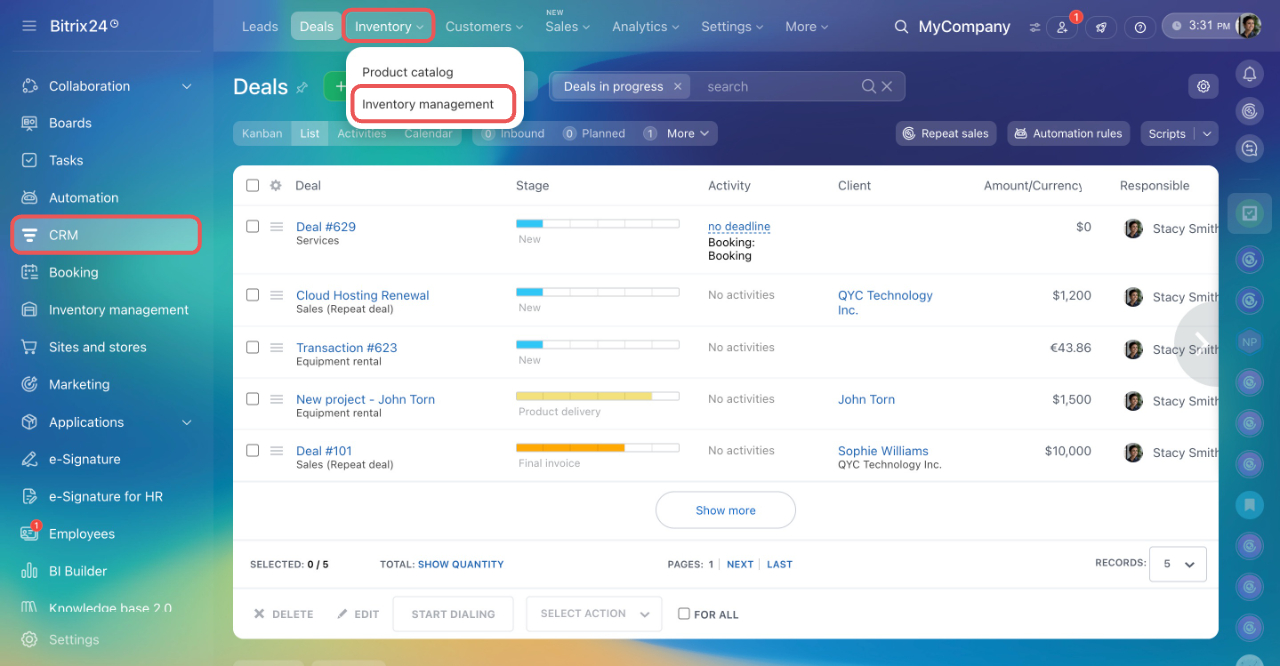Clear search with the X icon
Screen dimensions: 1280x666
pyautogui.click(x=887, y=87)
